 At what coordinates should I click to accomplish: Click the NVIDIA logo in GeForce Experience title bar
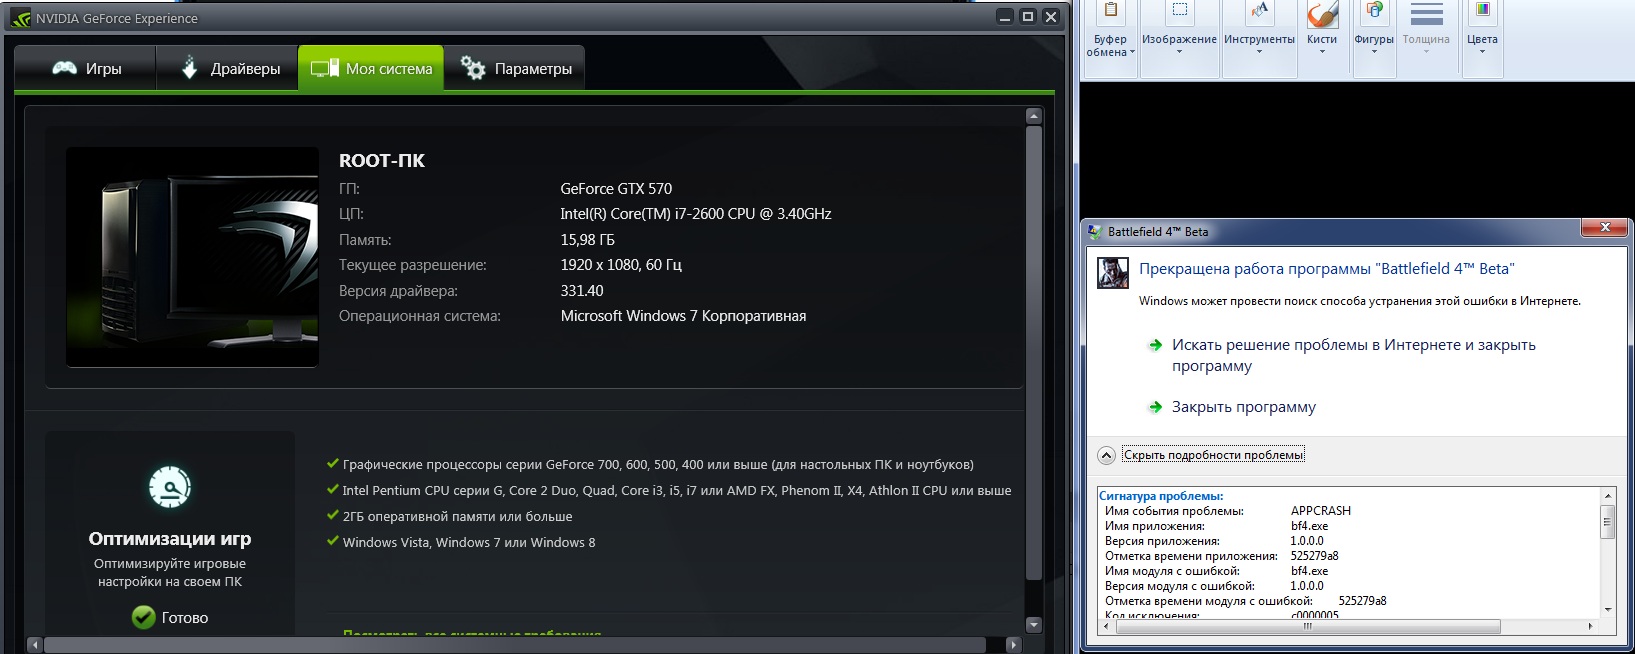point(20,18)
